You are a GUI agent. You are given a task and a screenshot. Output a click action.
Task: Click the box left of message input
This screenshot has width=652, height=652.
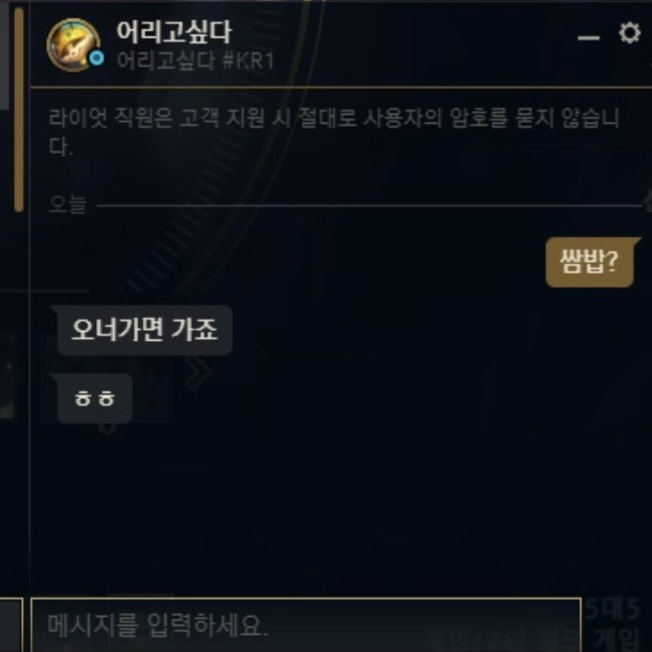[x=11, y=625]
